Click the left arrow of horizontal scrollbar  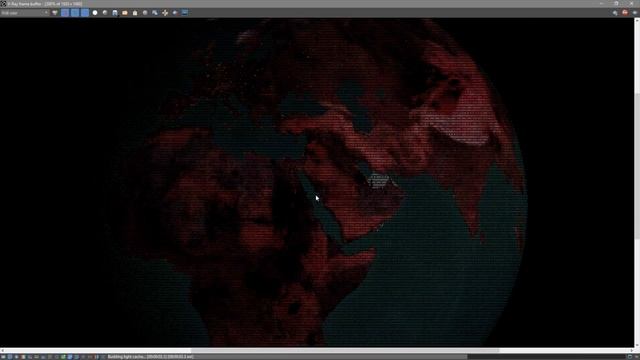coord(2,350)
